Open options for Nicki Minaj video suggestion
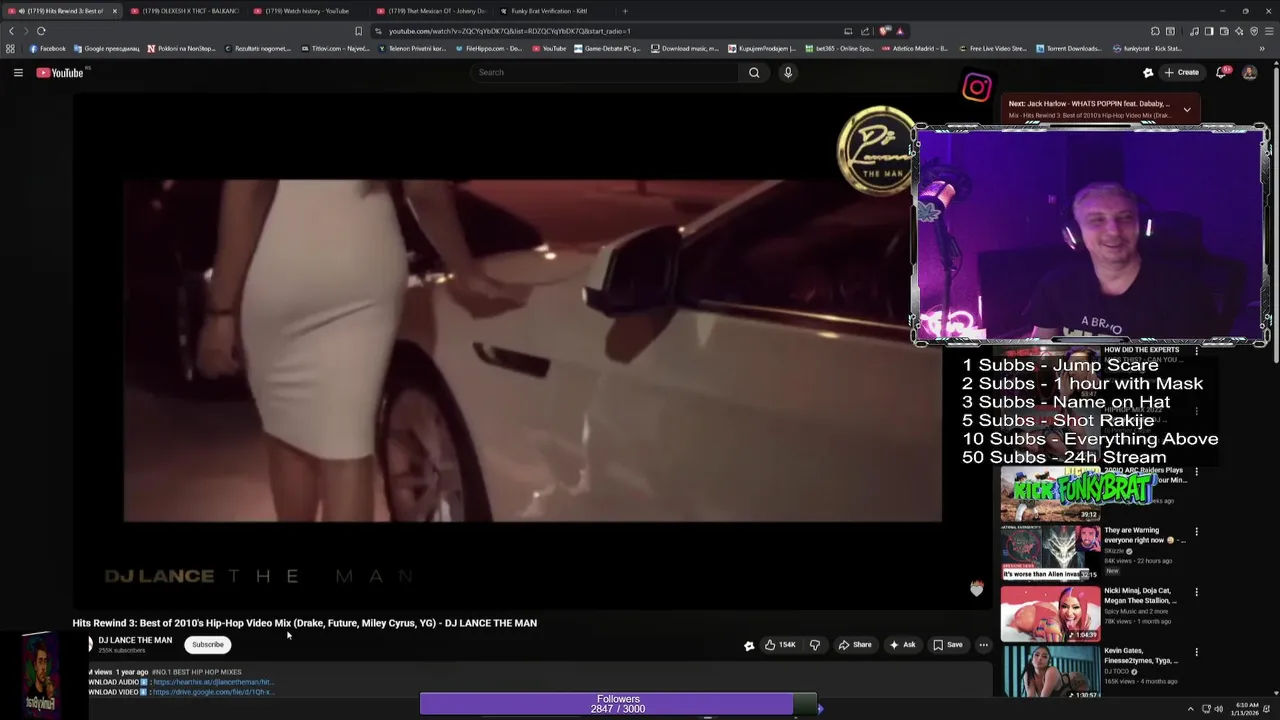The width and height of the screenshot is (1280, 720). [1196, 592]
